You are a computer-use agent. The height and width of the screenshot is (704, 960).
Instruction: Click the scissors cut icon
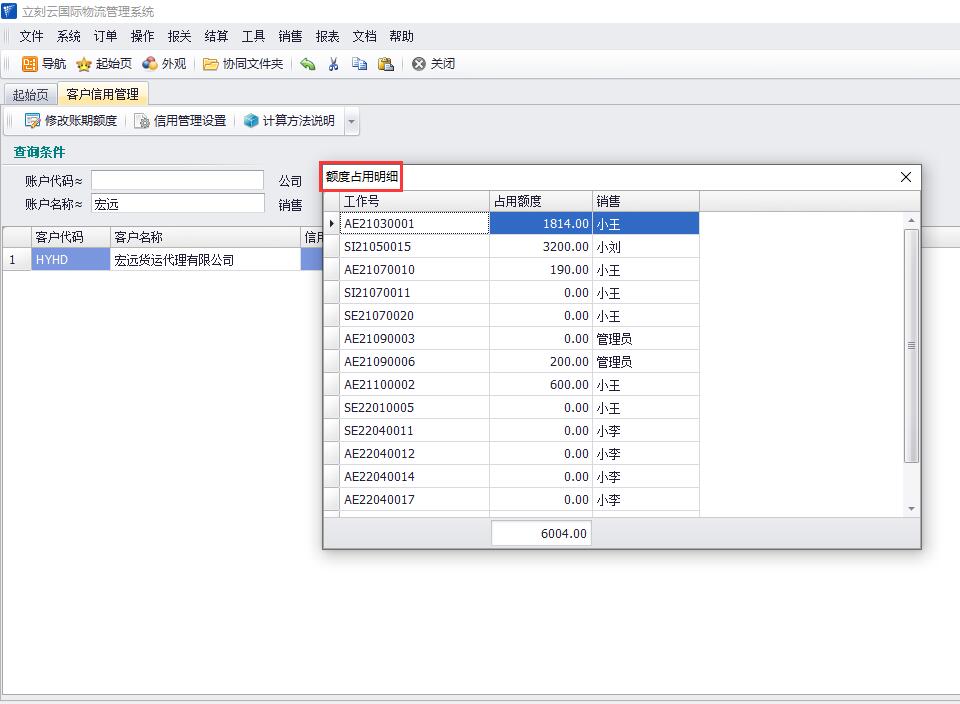[x=334, y=64]
